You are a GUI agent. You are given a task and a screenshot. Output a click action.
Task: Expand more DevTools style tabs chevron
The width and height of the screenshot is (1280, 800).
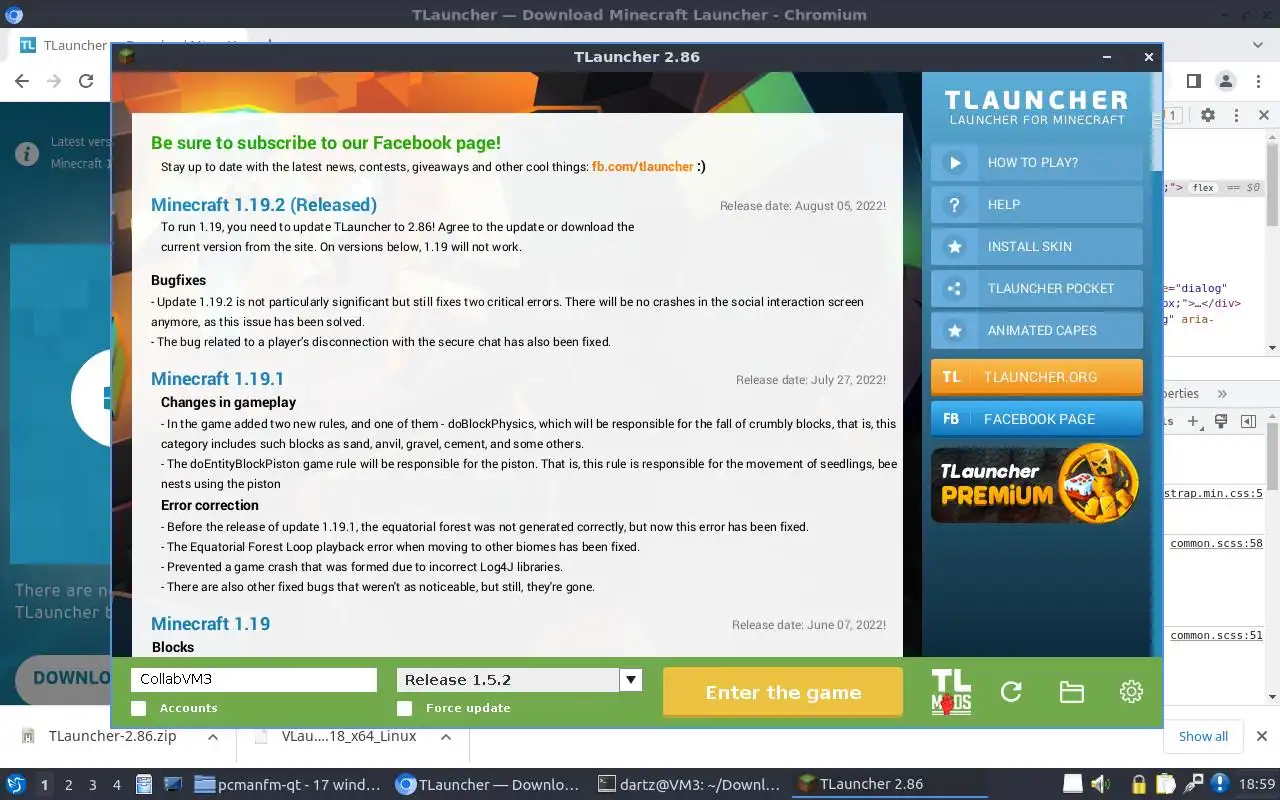pos(1221,394)
